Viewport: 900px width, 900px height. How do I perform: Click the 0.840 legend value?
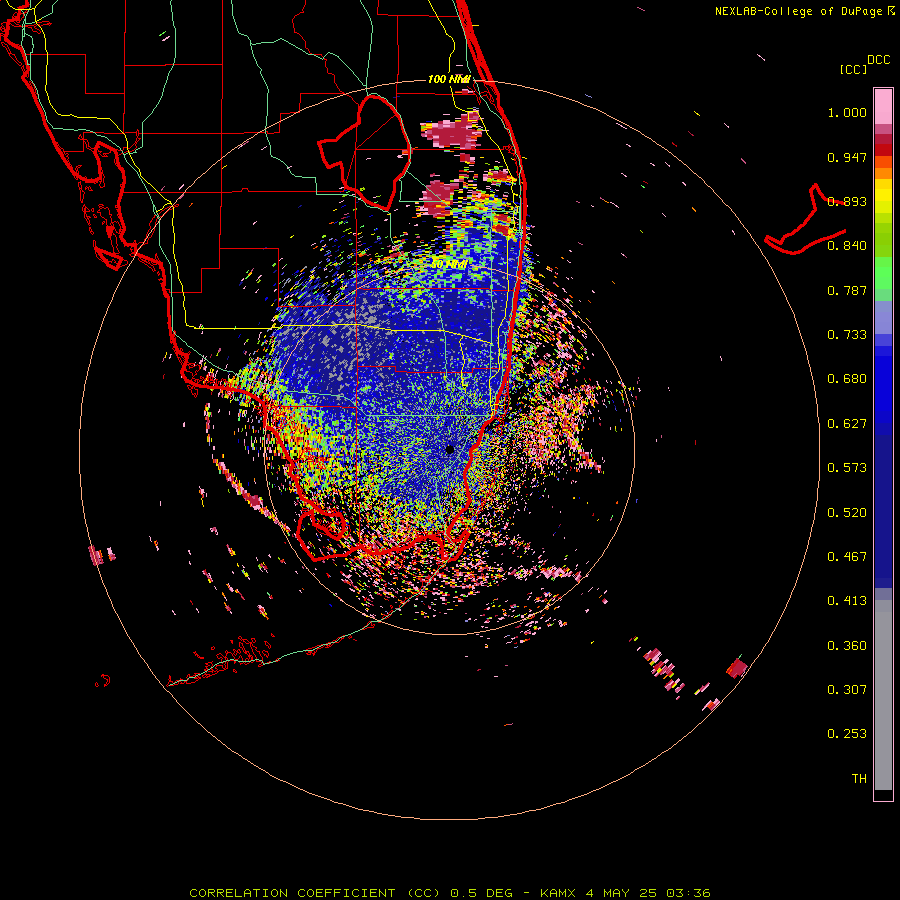click(847, 246)
